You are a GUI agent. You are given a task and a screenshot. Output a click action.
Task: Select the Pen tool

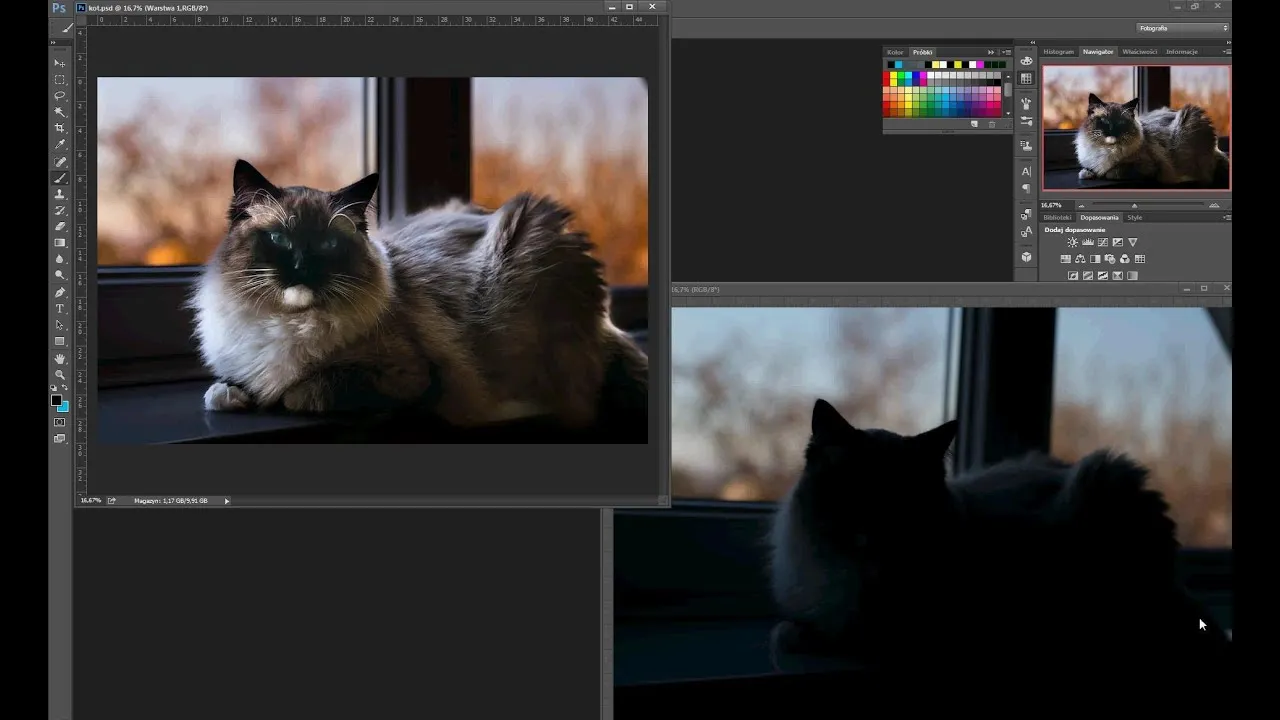(x=60, y=293)
